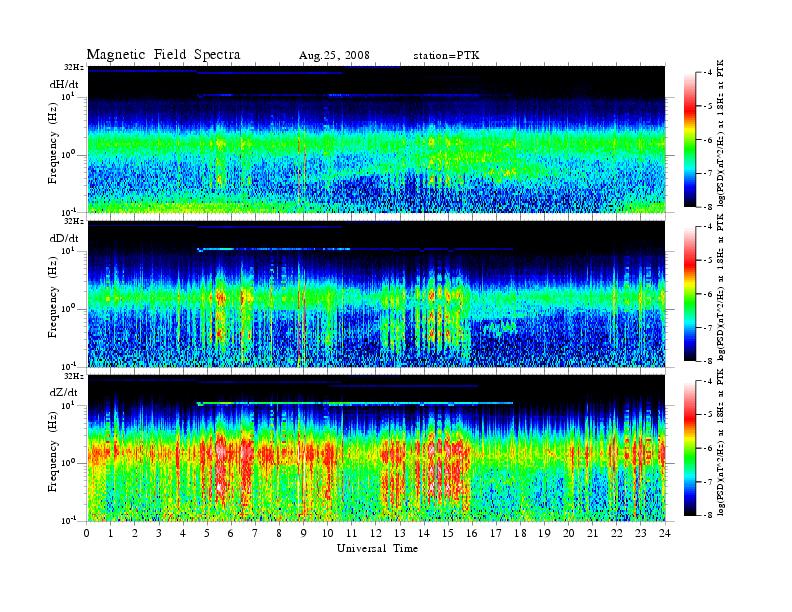This screenshot has height=612, width=792.
Task: Click the time axis tick label 5
Action: tap(207, 533)
